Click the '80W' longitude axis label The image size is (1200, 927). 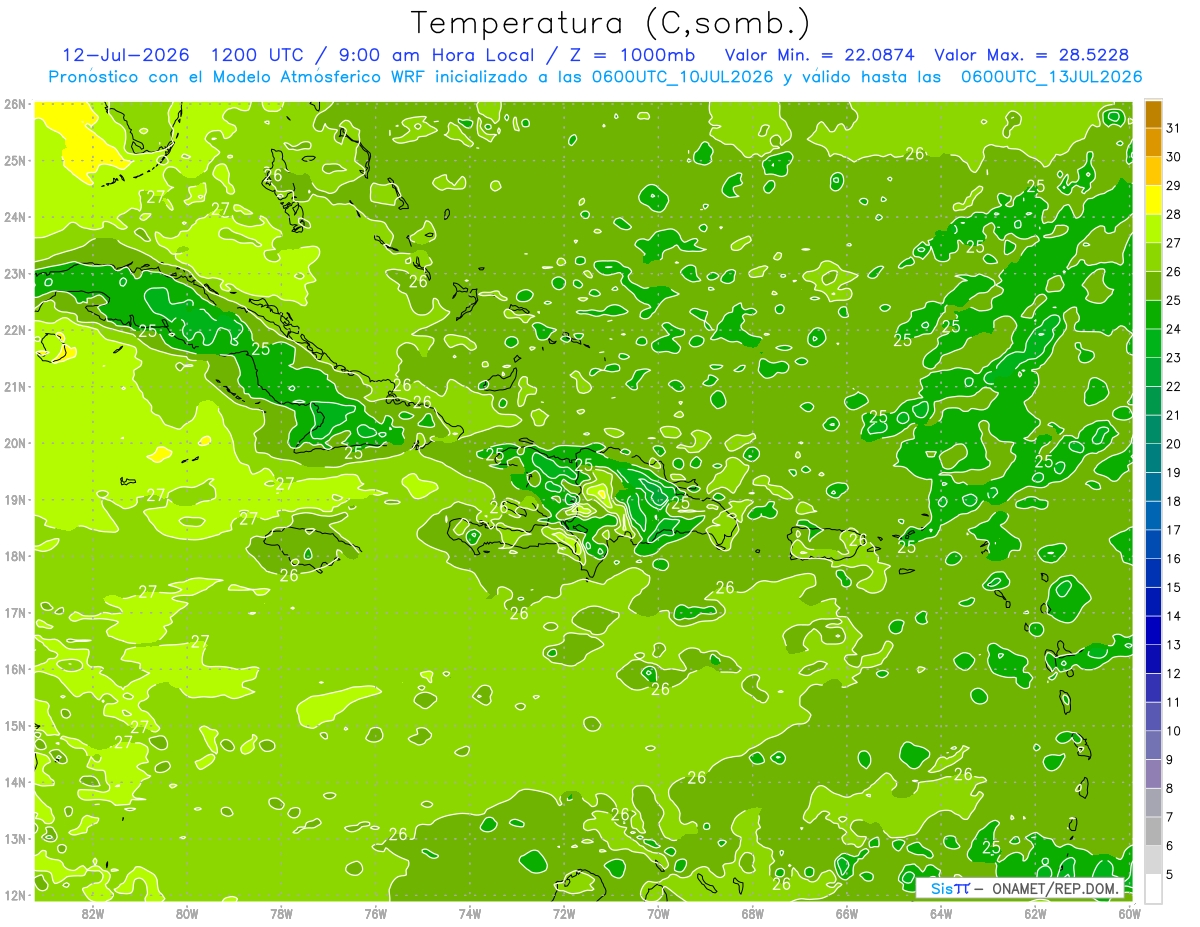click(186, 913)
